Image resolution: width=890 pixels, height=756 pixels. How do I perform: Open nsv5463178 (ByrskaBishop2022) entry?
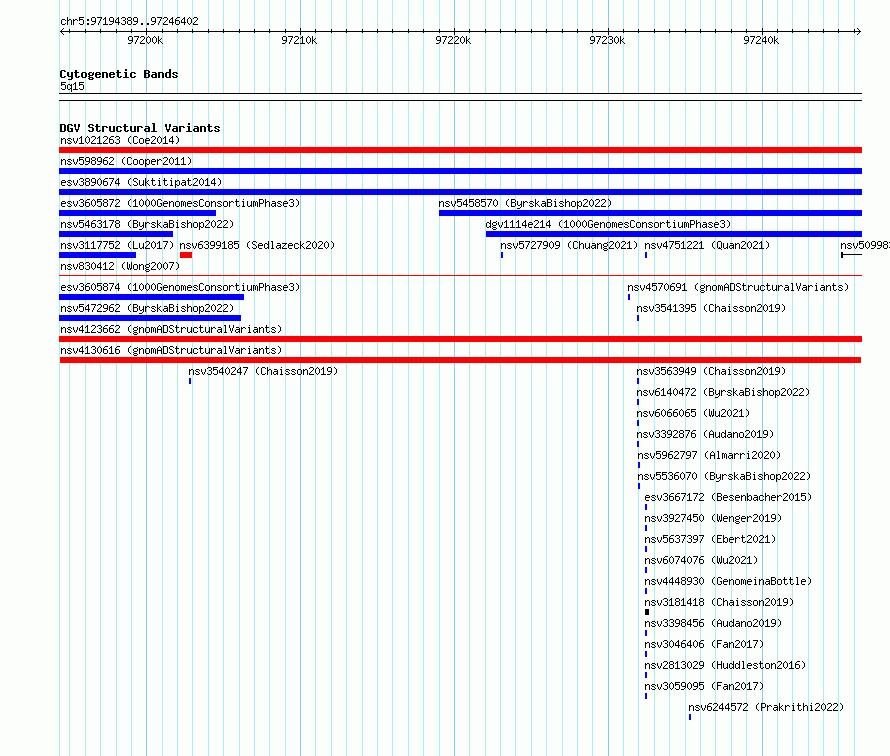click(147, 224)
